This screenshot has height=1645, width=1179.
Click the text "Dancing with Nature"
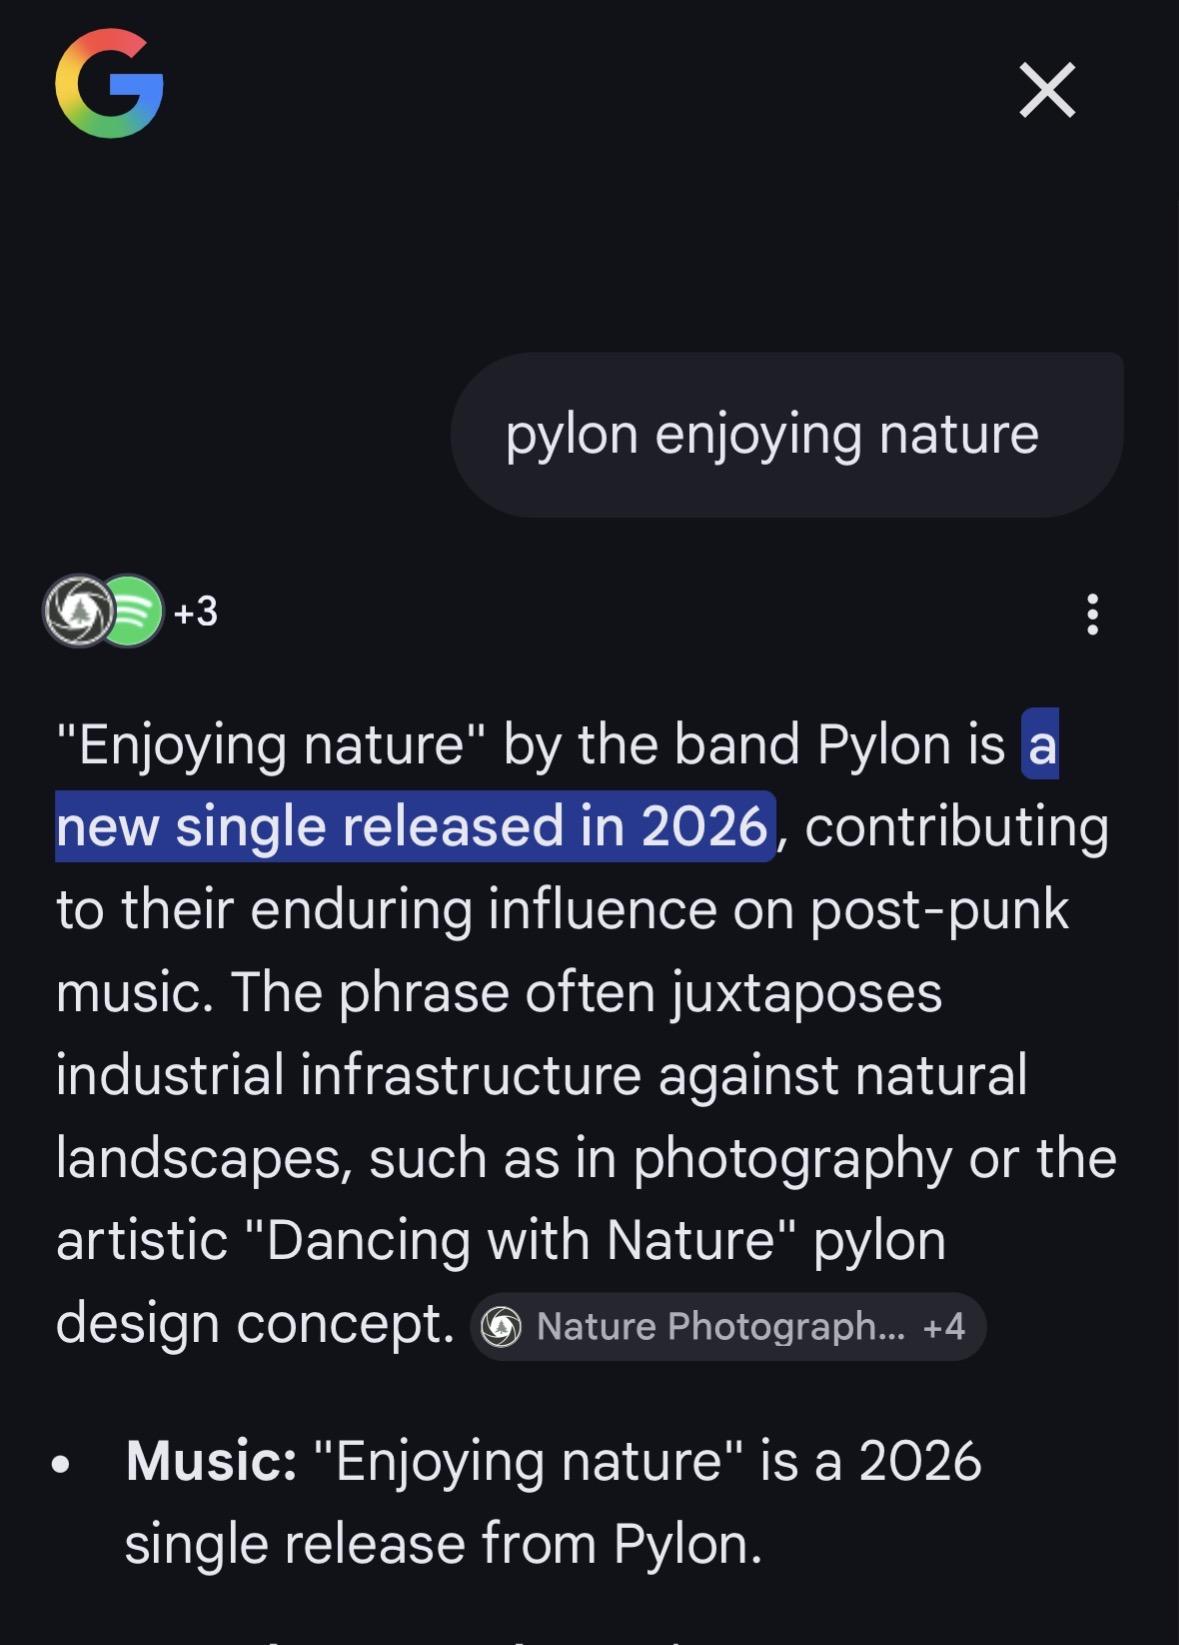click(x=519, y=1240)
